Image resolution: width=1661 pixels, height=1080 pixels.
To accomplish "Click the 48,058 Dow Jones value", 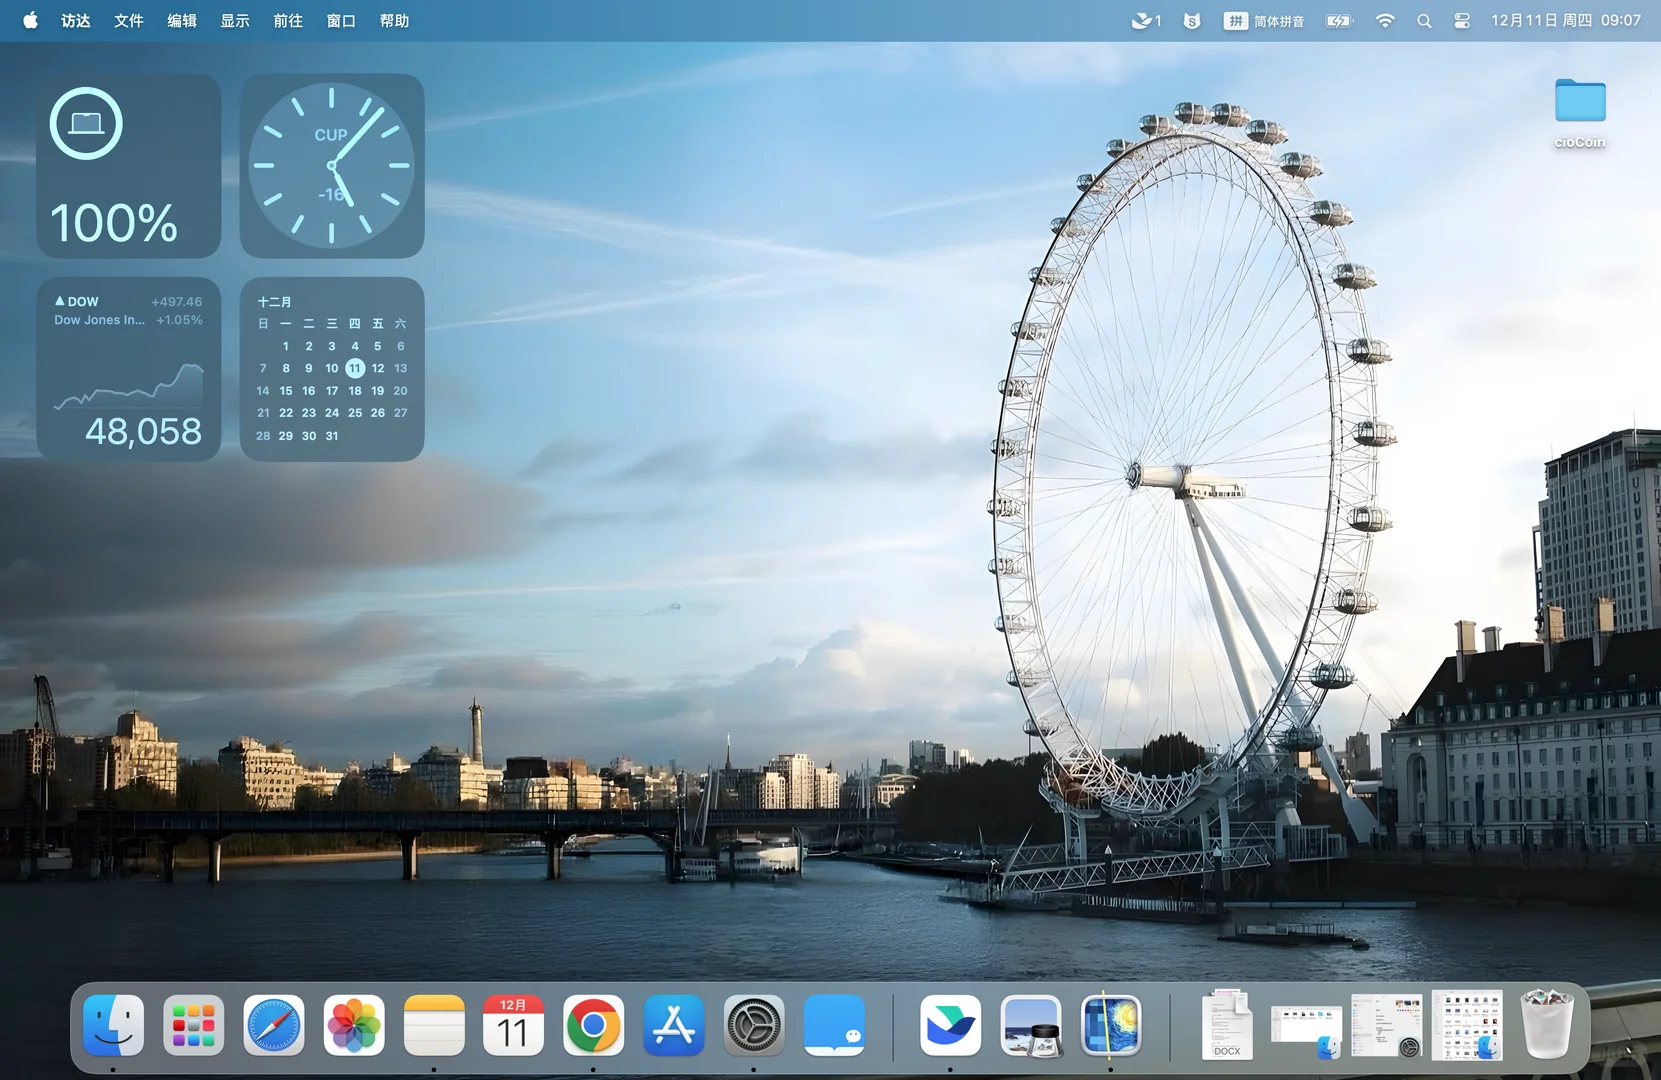I will point(143,431).
